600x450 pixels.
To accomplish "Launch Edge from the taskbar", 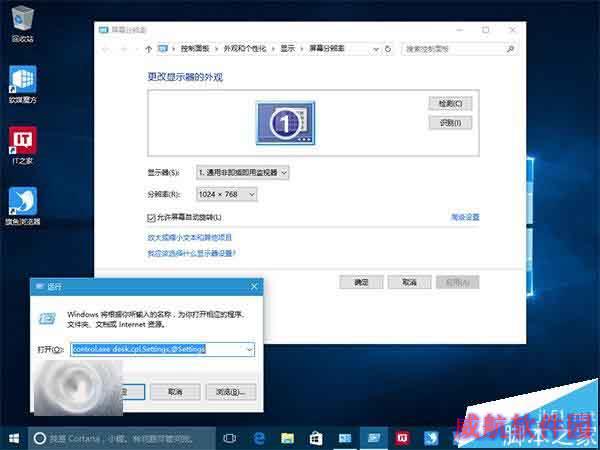I will pyautogui.click(x=259, y=439).
